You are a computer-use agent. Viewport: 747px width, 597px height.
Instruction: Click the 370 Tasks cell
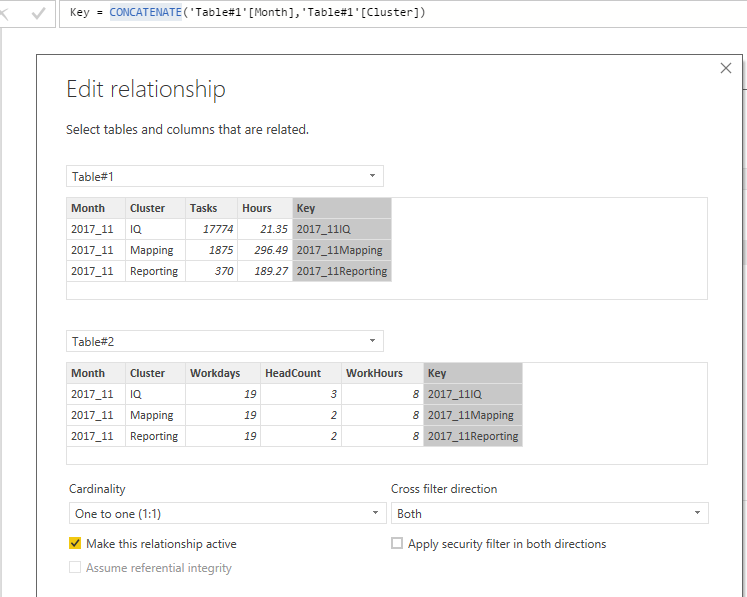click(212, 271)
